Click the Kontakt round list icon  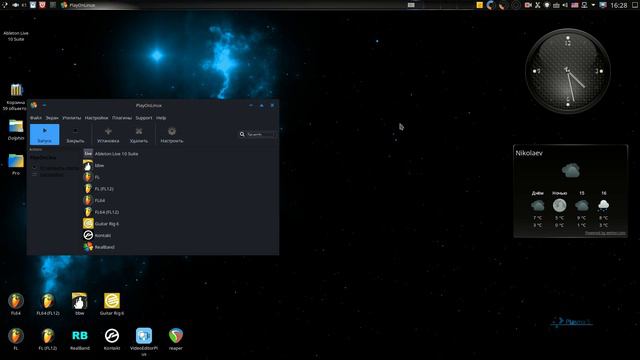tap(88, 235)
